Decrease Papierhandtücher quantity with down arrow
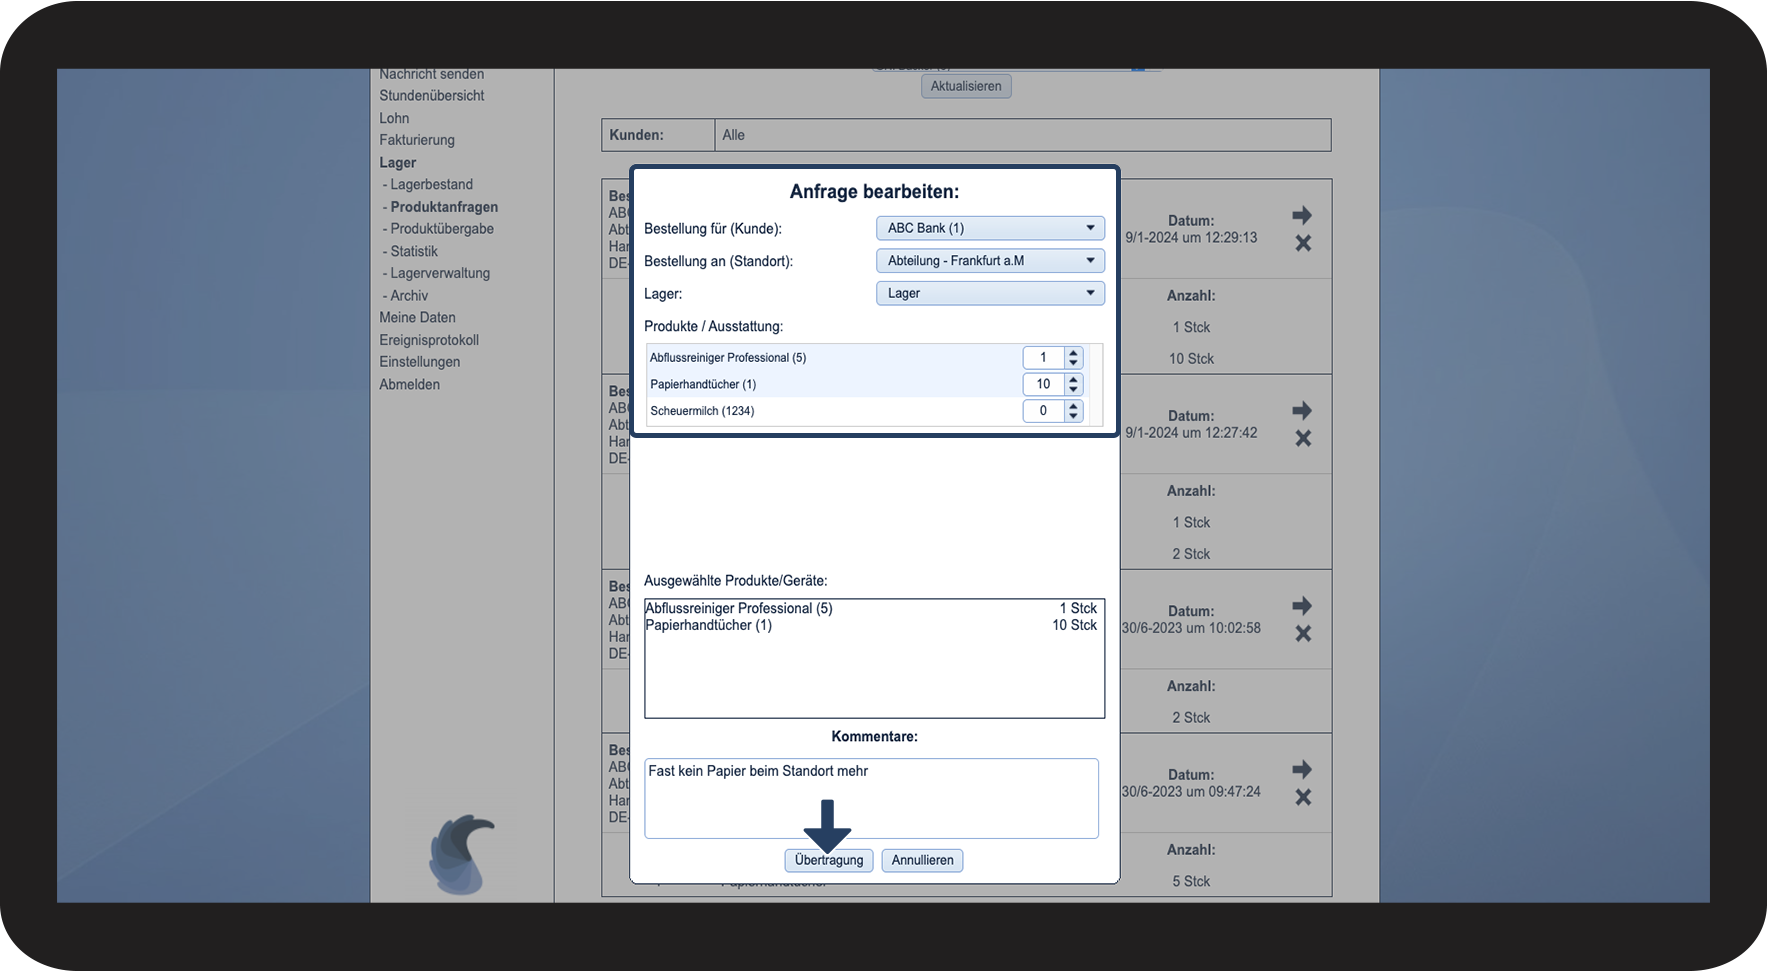Viewport: 1767px width, 971px height. tap(1074, 389)
